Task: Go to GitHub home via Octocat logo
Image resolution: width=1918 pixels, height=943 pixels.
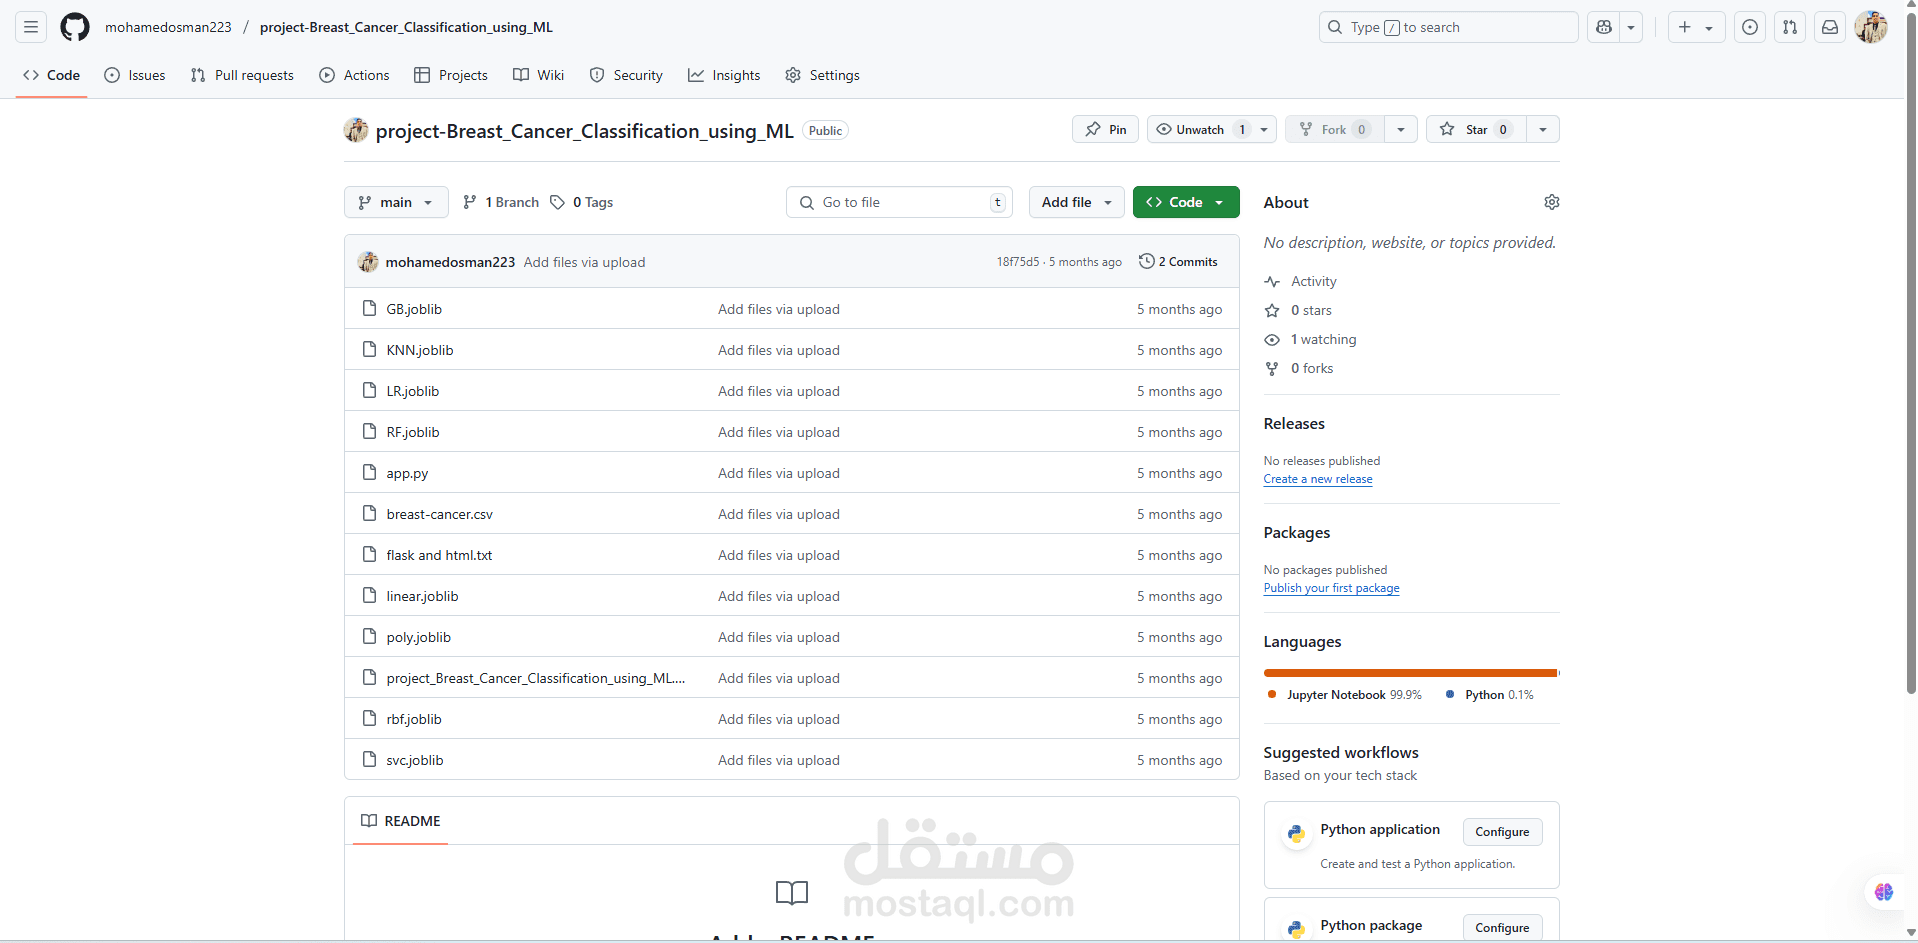Action: point(75,27)
